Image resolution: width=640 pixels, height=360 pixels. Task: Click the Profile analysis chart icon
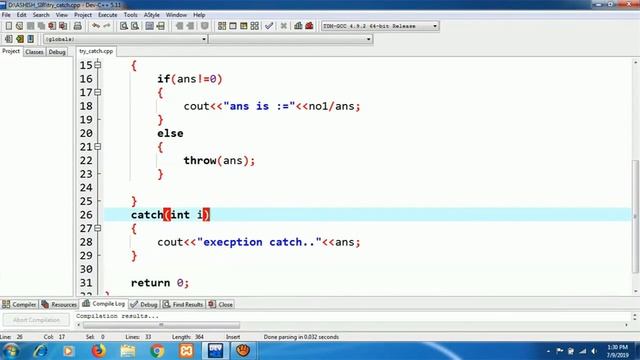(298, 26)
